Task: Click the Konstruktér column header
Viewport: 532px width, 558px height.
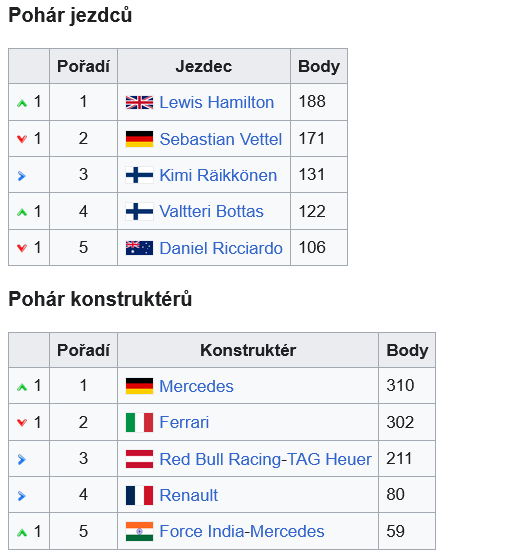Action: [248, 351]
